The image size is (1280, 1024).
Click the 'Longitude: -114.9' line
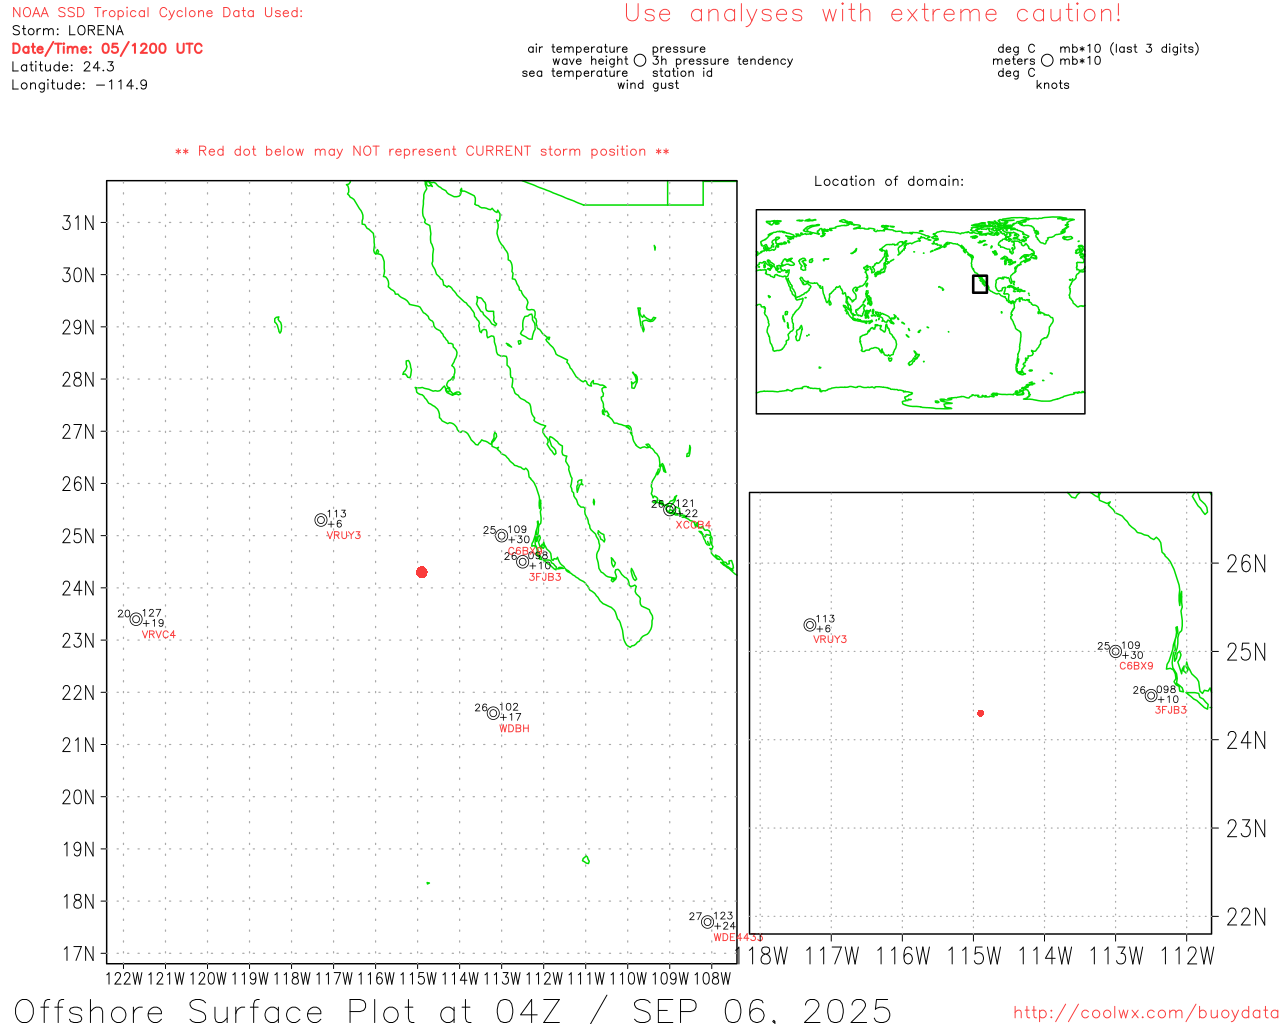point(80,85)
